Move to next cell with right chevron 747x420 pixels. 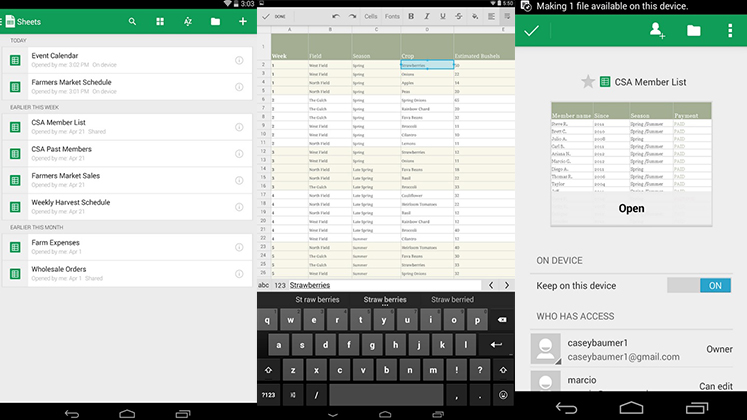pyautogui.click(x=507, y=285)
